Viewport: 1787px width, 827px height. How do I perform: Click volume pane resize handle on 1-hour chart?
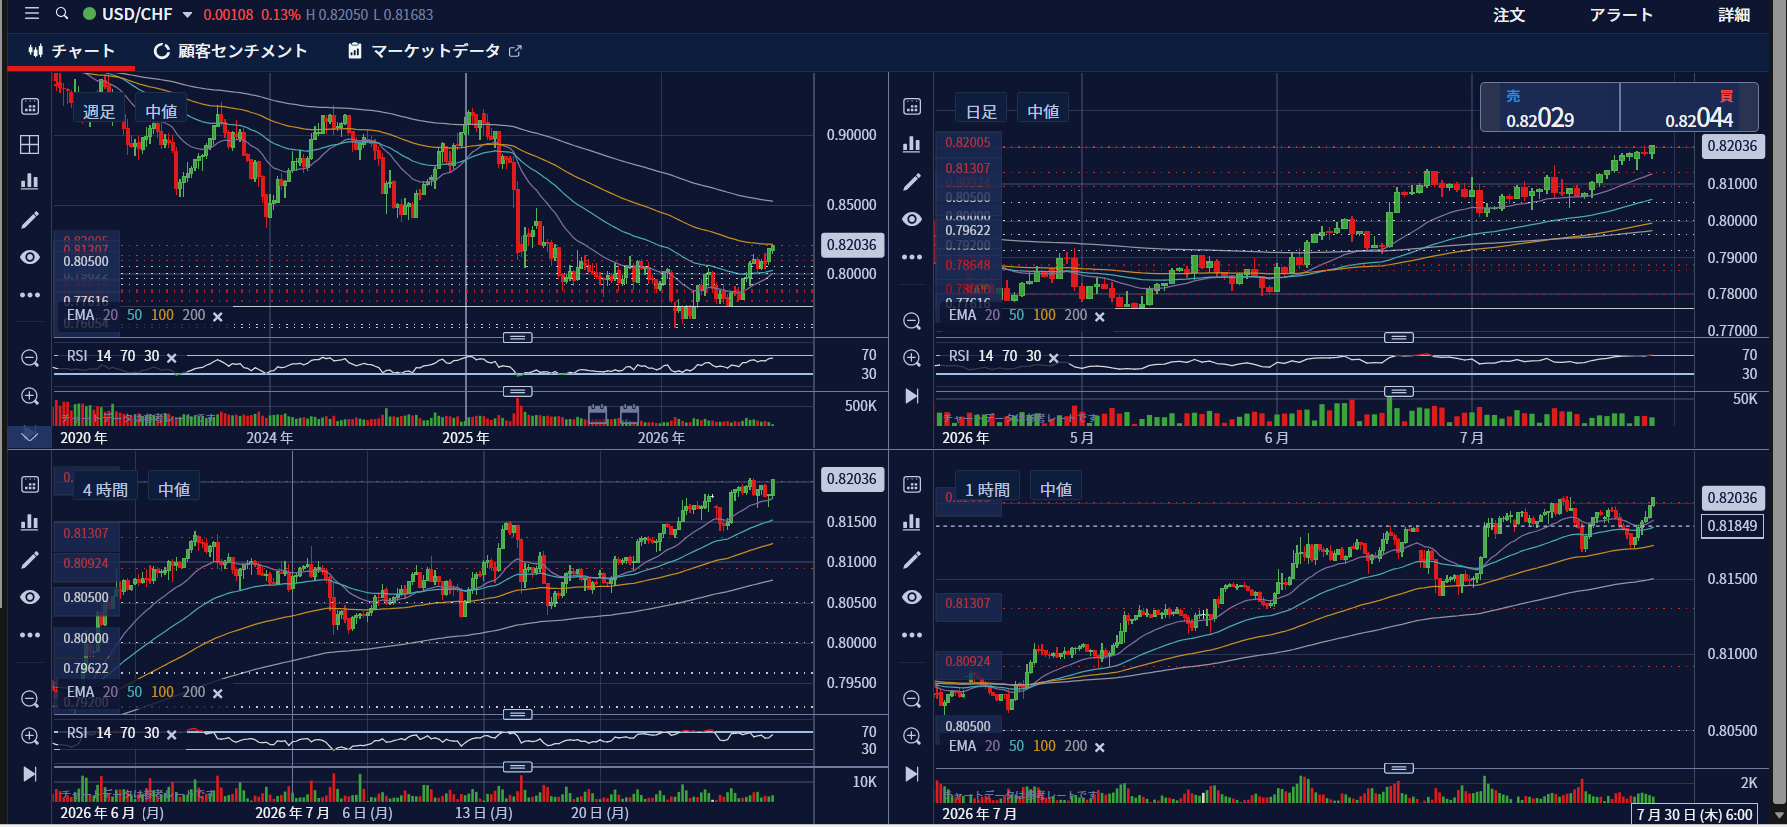(x=1399, y=768)
